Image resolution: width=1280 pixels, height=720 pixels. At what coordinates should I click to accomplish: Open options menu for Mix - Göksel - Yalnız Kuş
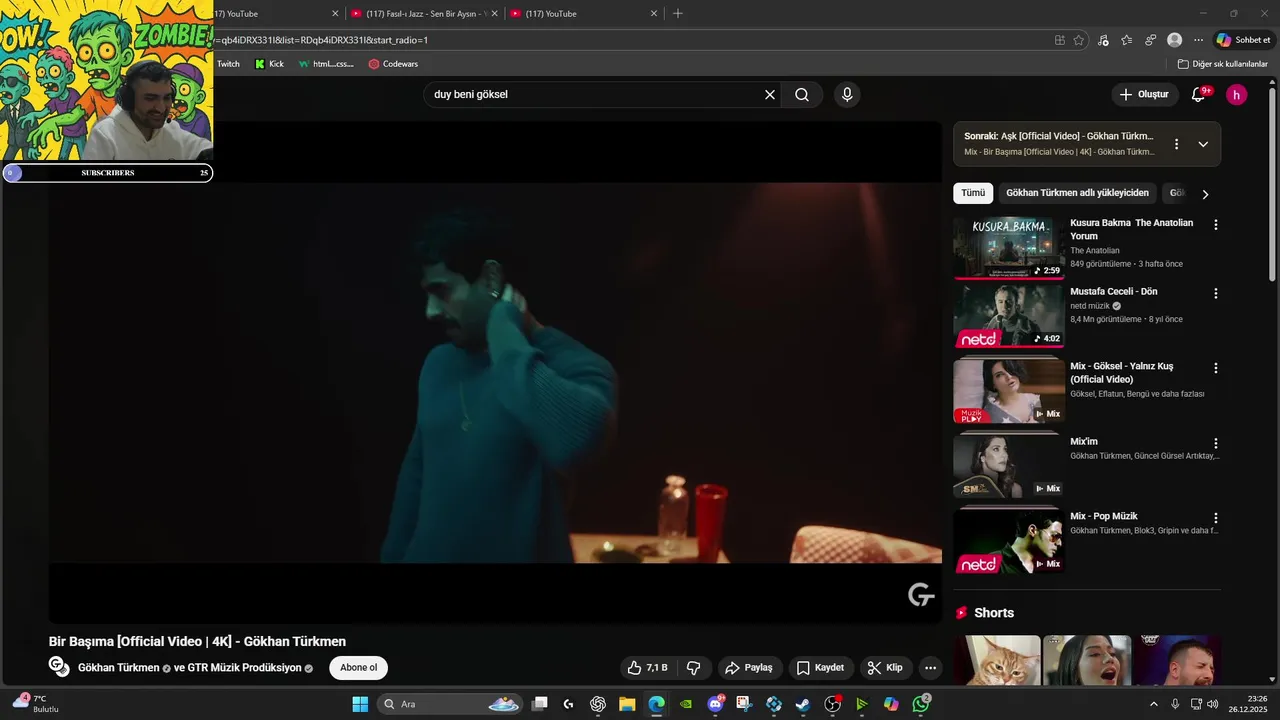(x=1216, y=368)
